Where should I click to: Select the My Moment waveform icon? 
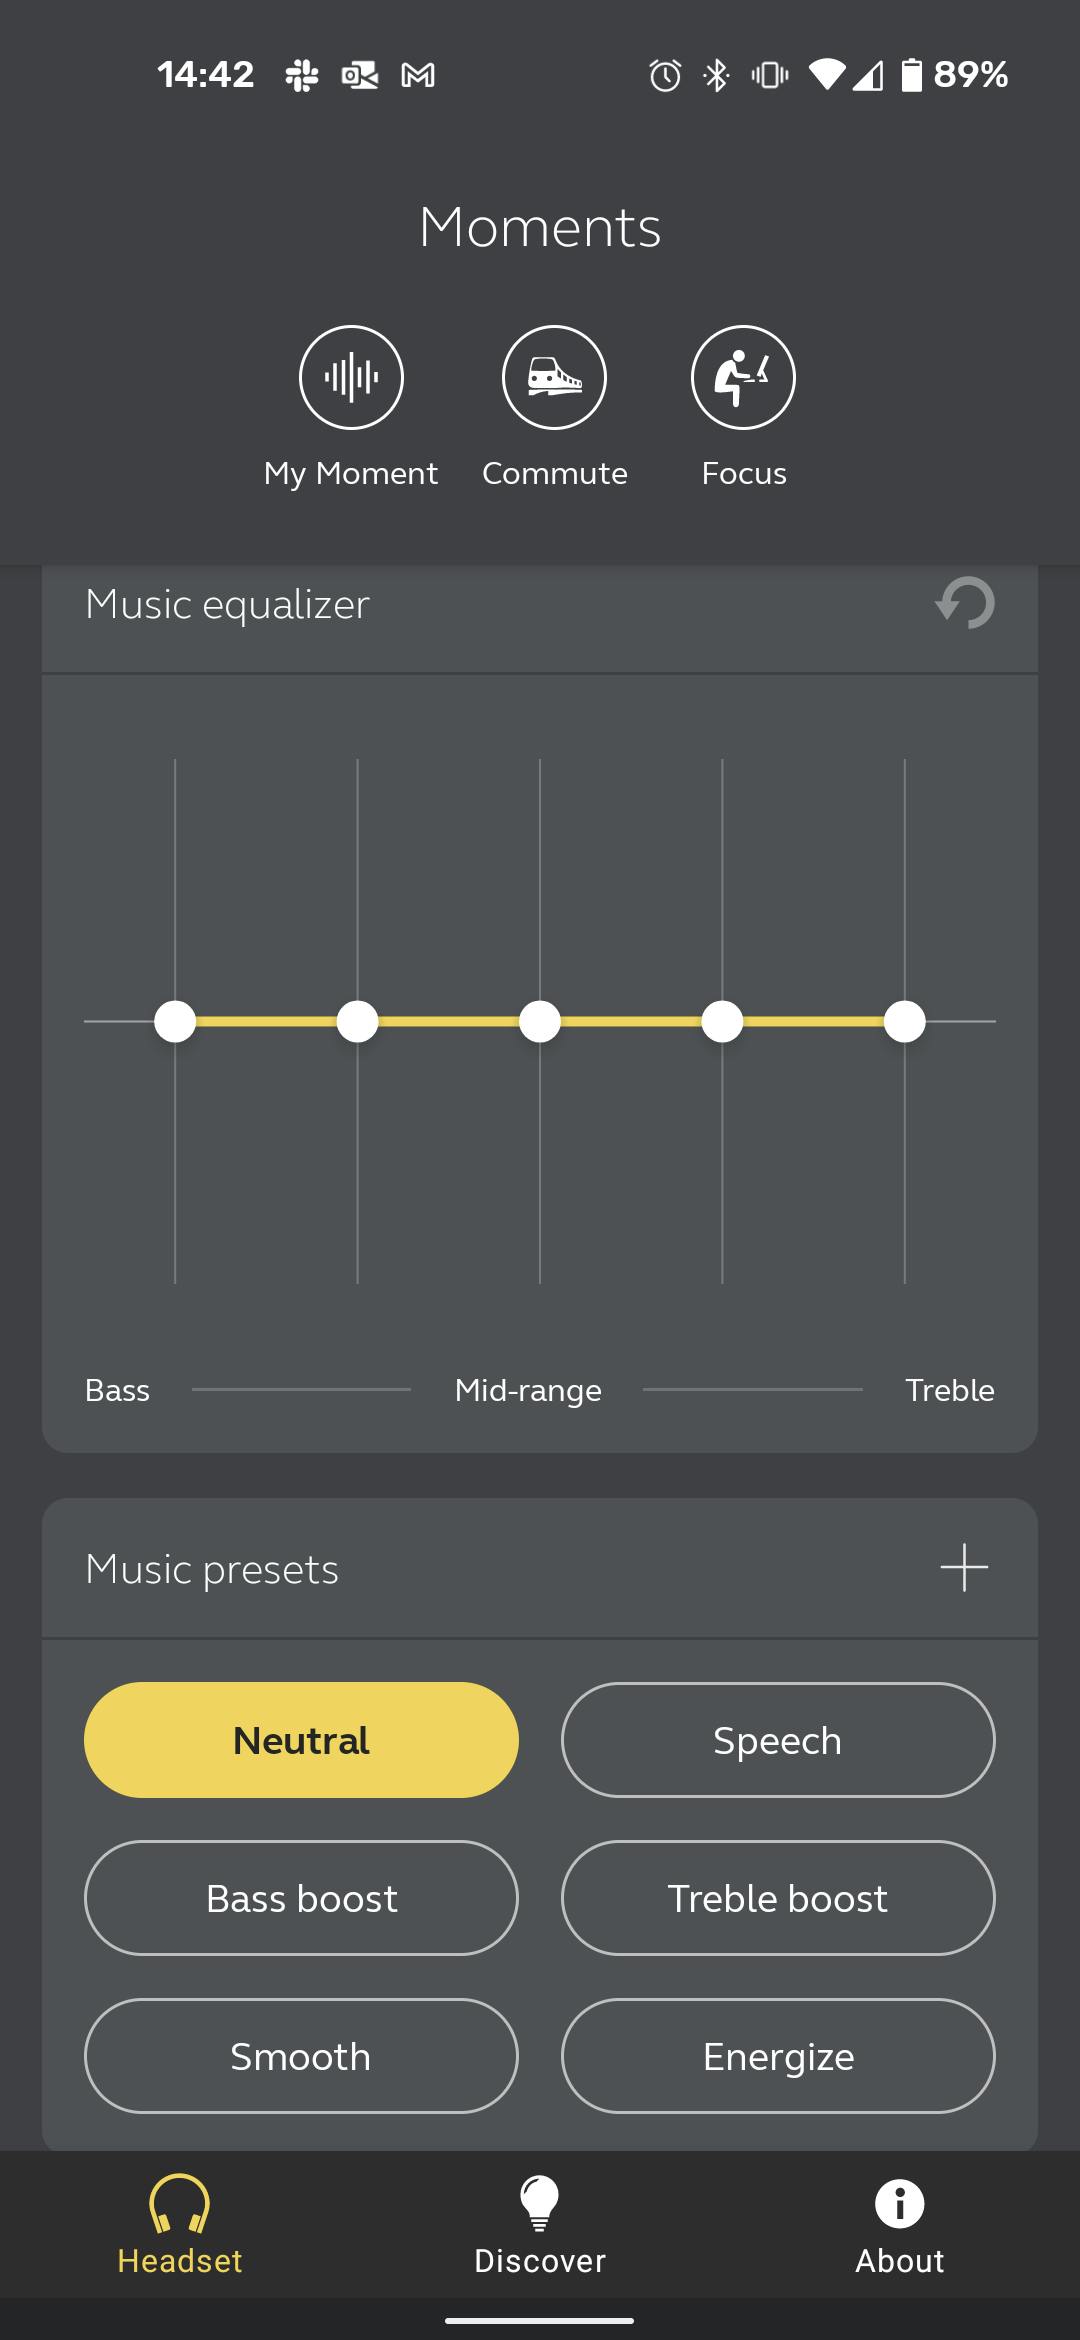coord(351,377)
